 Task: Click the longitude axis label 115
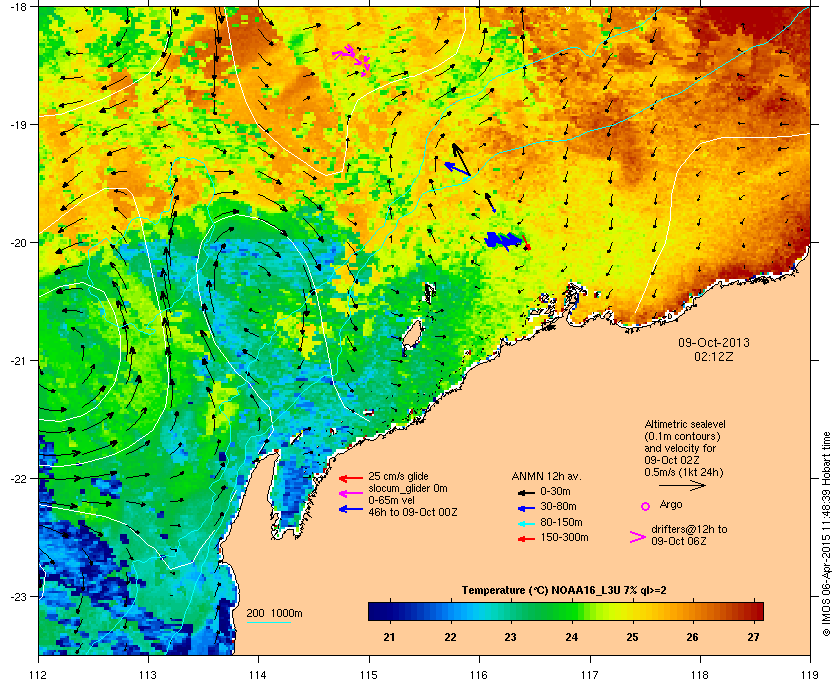coord(369,675)
